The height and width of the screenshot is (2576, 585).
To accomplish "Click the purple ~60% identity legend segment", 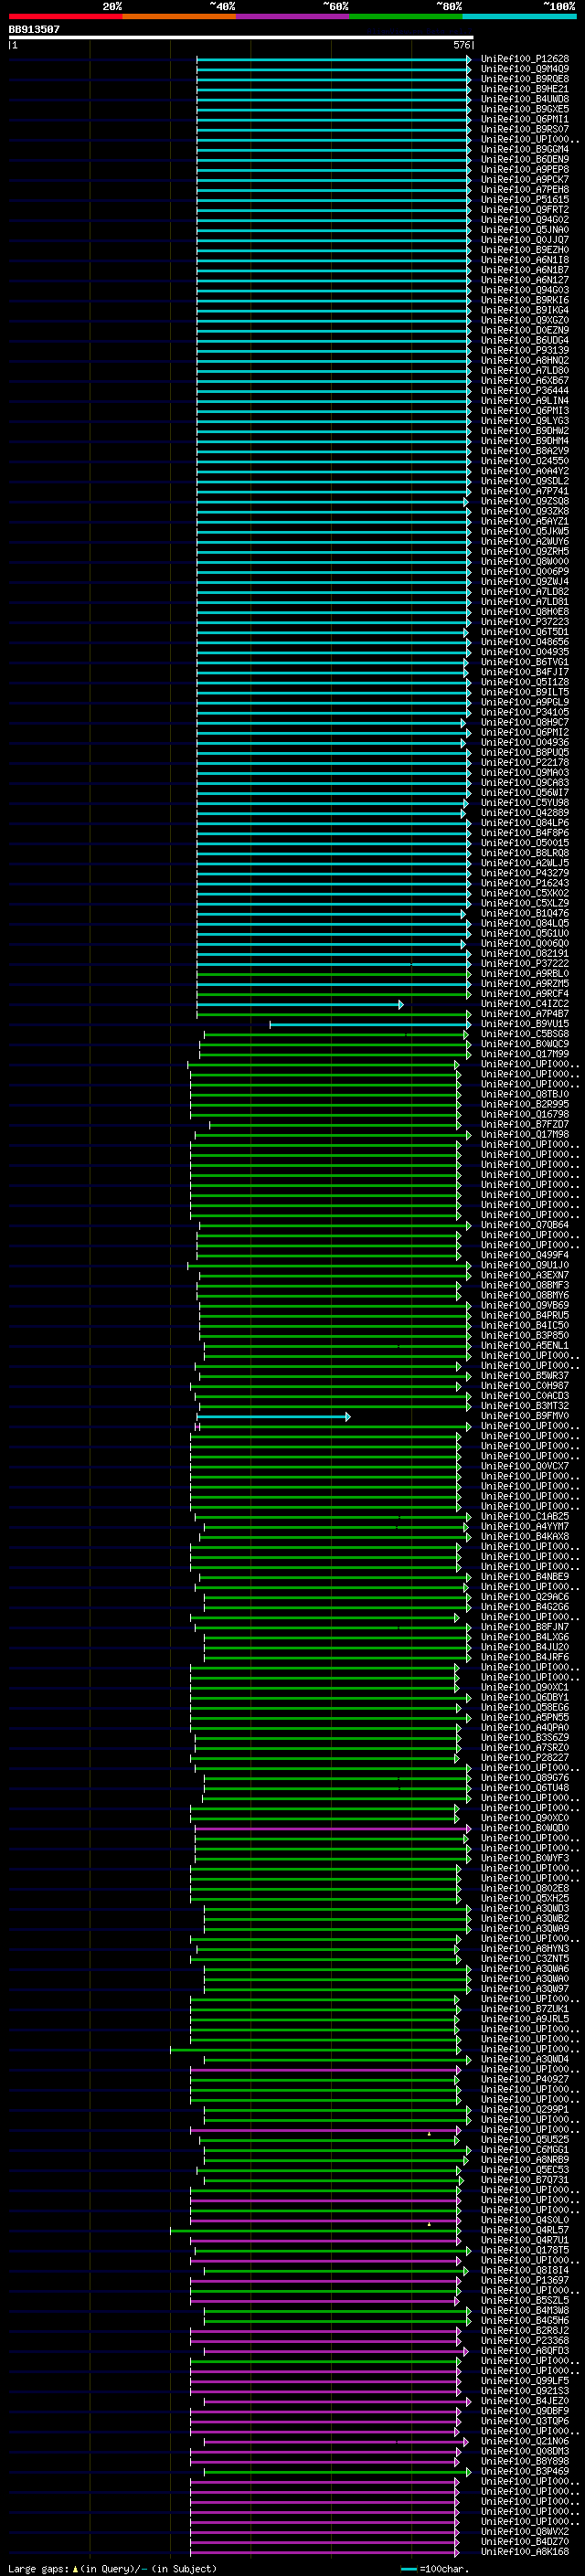I will click(292, 17).
